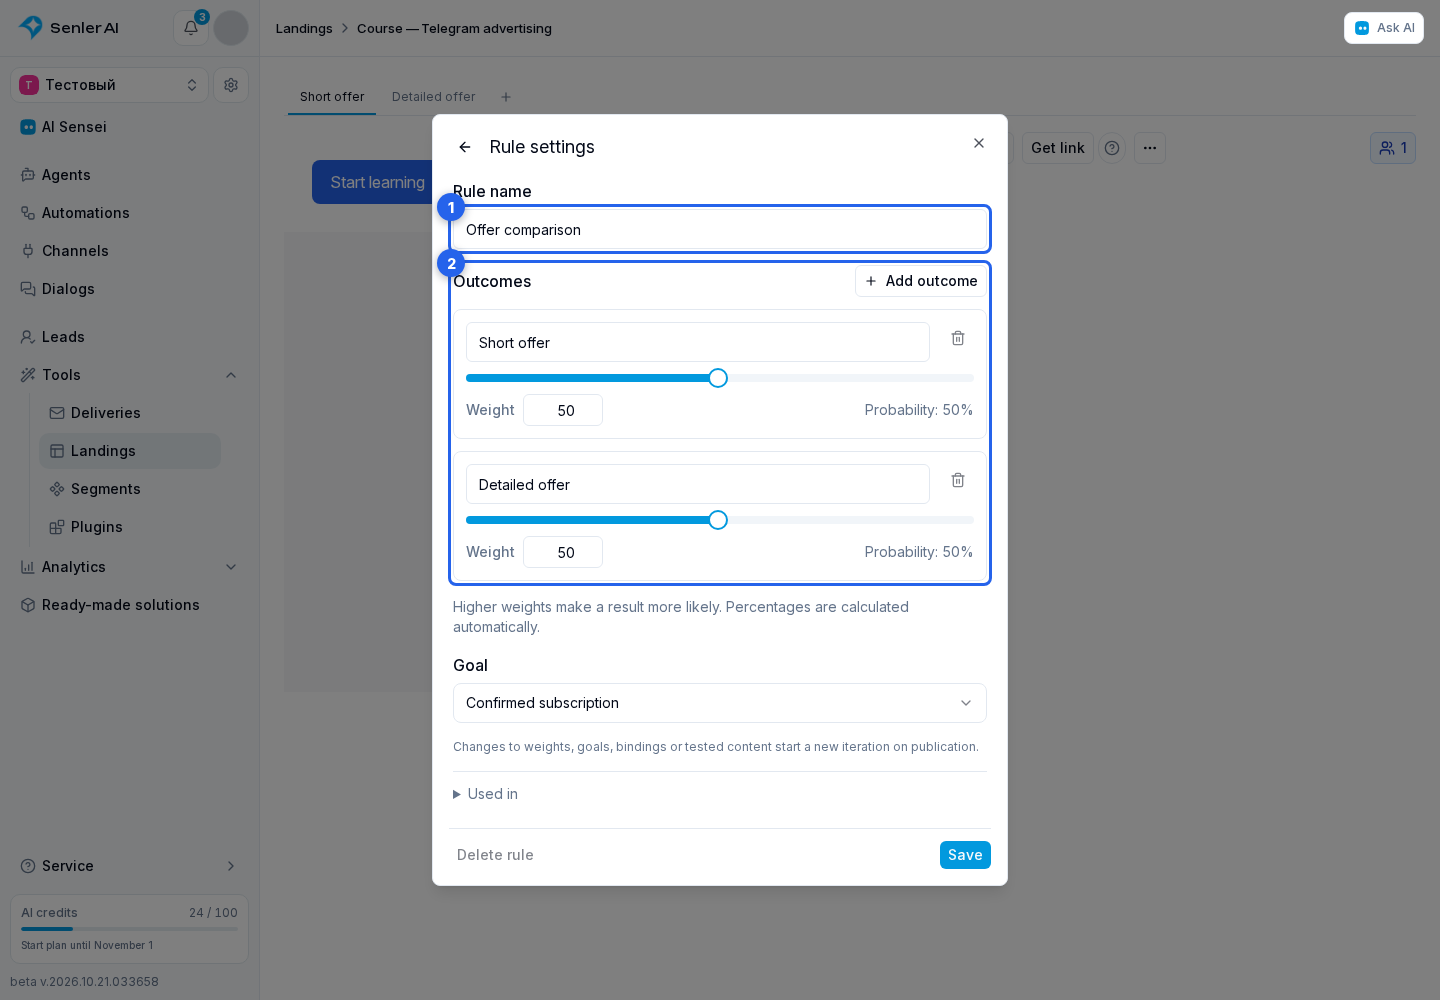Open the Goal dropdown
Viewport: 1440px width, 1000px height.
[720, 703]
